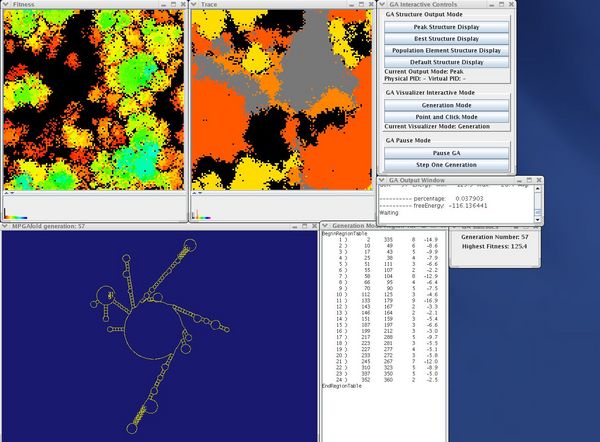Reset to Default Structure Display
The image size is (600, 442).
446,62
